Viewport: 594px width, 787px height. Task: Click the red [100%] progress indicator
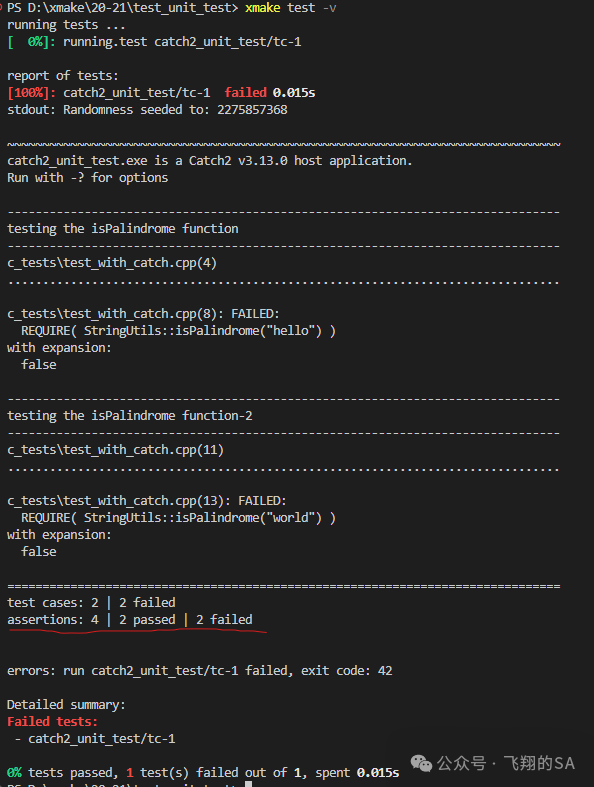pyautogui.click(x=31, y=93)
